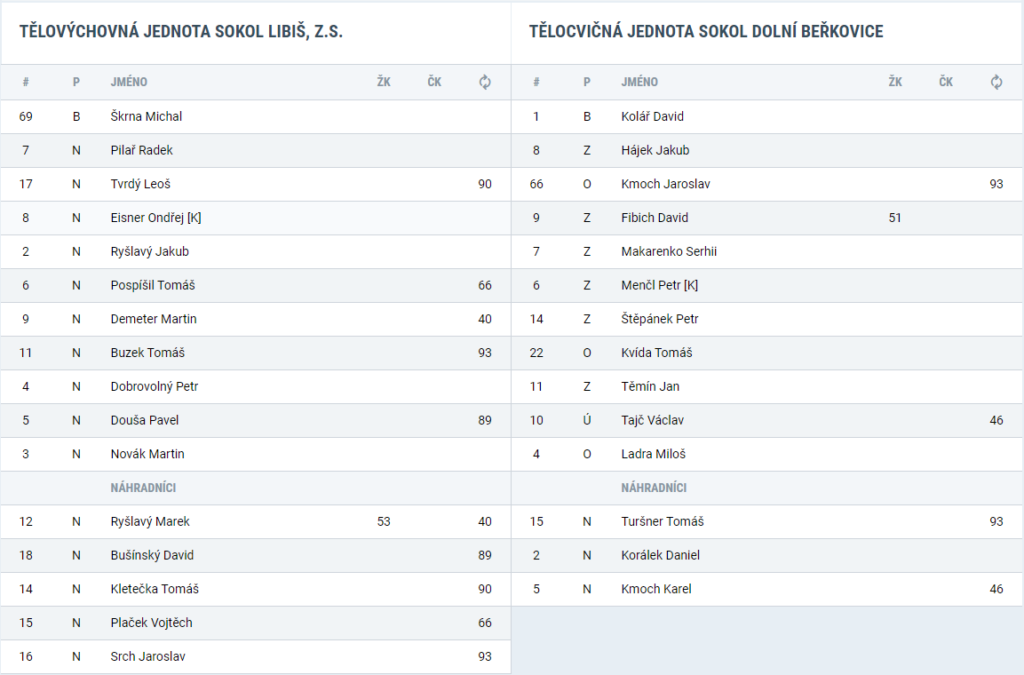Click Menčl Petr [K] player name
Viewport: 1024px width, 675px height.
660,285
